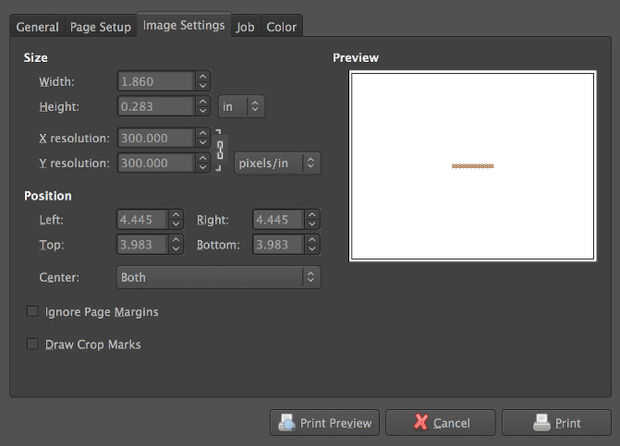This screenshot has width=620, height=446.
Task: Click the image in the Preview pane
Action: pyautogui.click(x=472, y=165)
